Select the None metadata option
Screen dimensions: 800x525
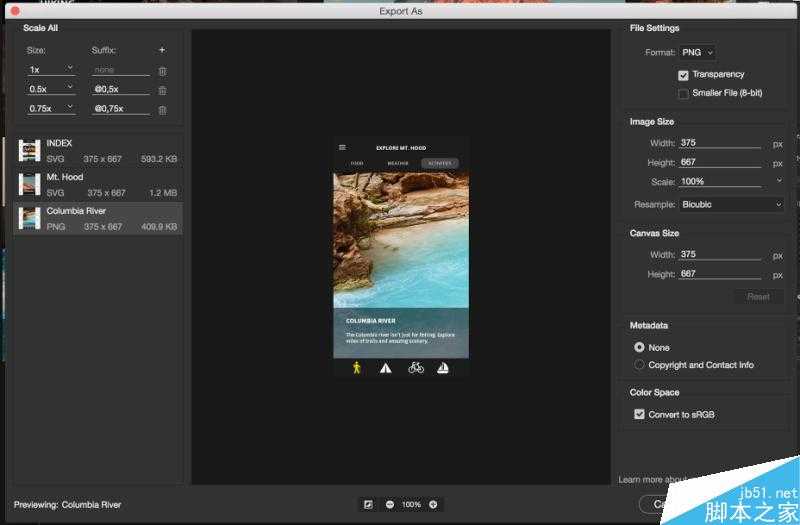click(x=640, y=347)
